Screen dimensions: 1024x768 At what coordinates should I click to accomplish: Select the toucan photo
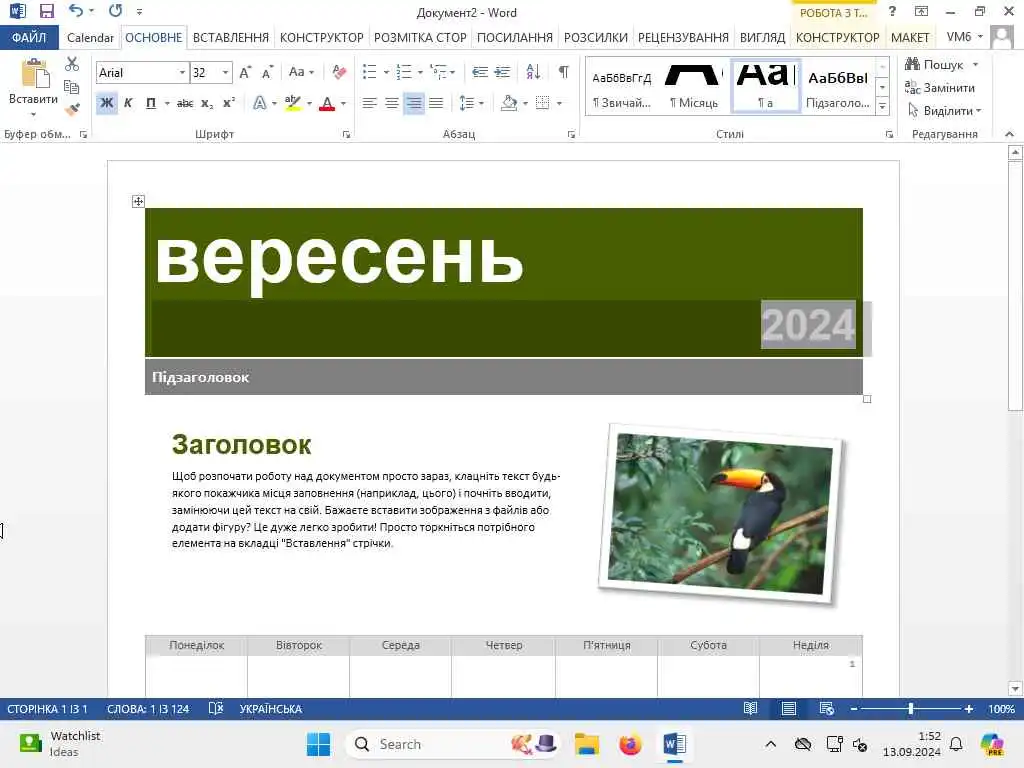click(x=722, y=514)
